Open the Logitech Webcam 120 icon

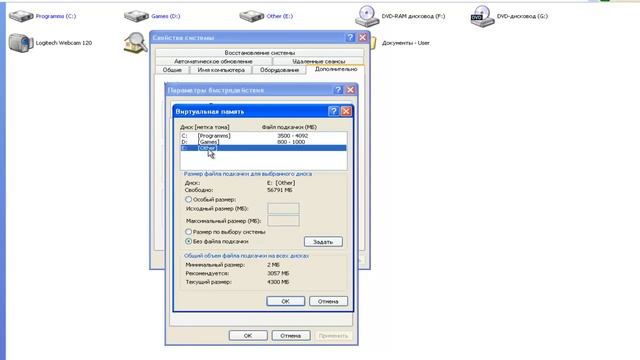21,43
